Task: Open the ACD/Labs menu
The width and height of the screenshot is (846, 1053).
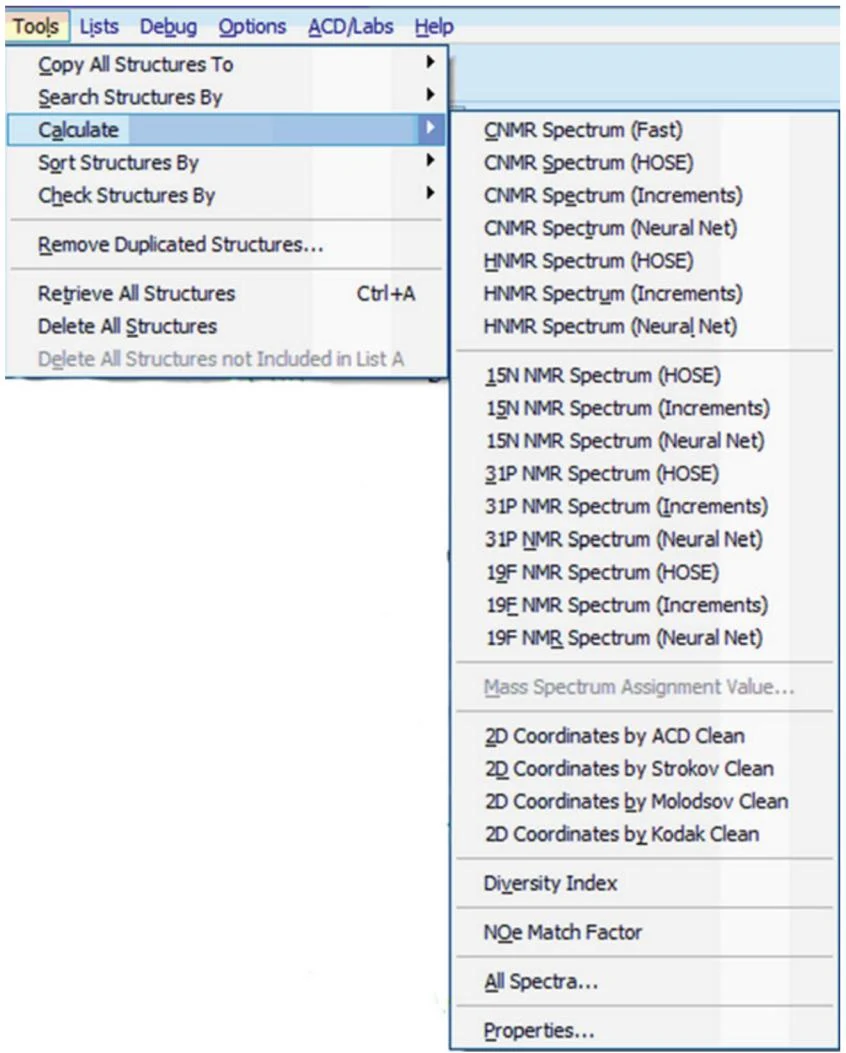Action: (350, 27)
